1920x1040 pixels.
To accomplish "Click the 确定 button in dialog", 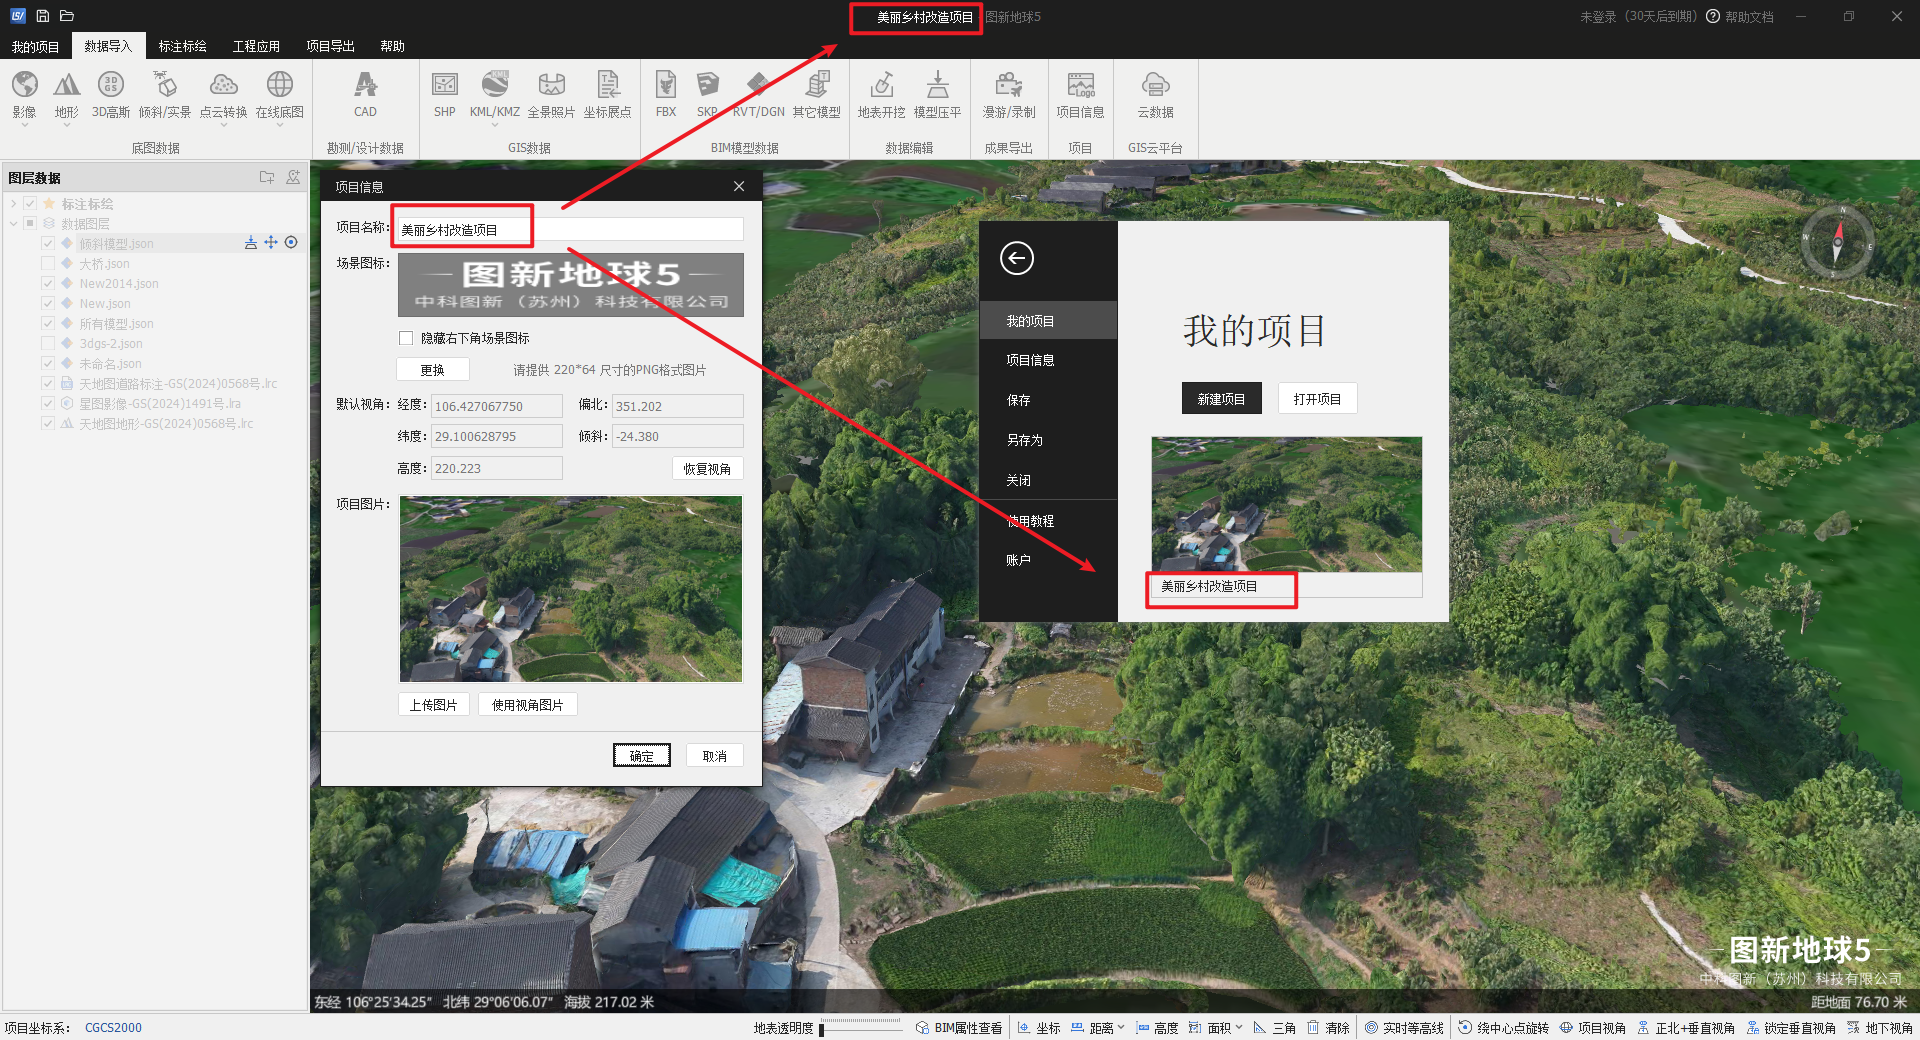I will pos(641,756).
